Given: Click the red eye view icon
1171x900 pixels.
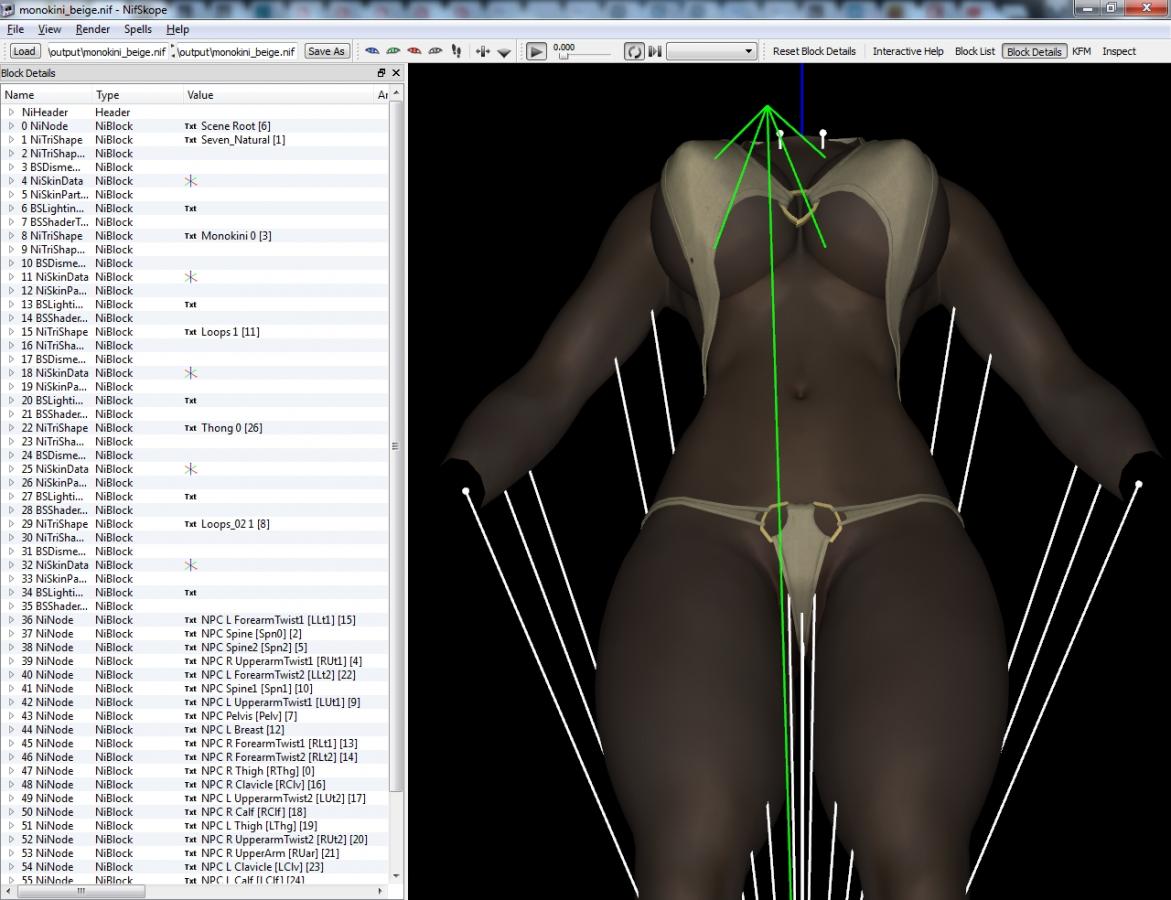Looking at the screenshot, I should (x=414, y=52).
